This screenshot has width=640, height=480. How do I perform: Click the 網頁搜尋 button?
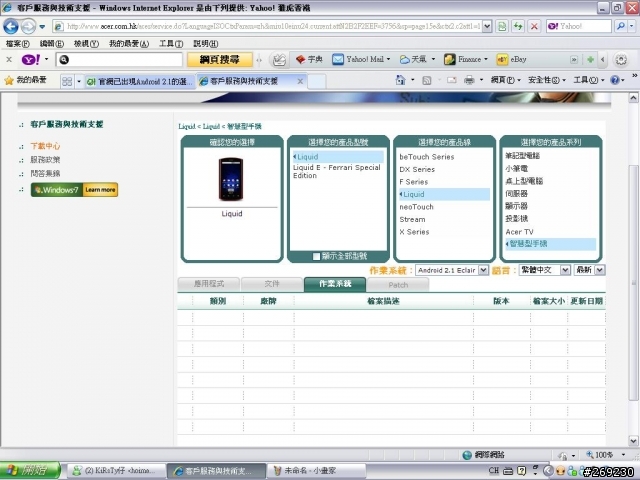(220, 60)
